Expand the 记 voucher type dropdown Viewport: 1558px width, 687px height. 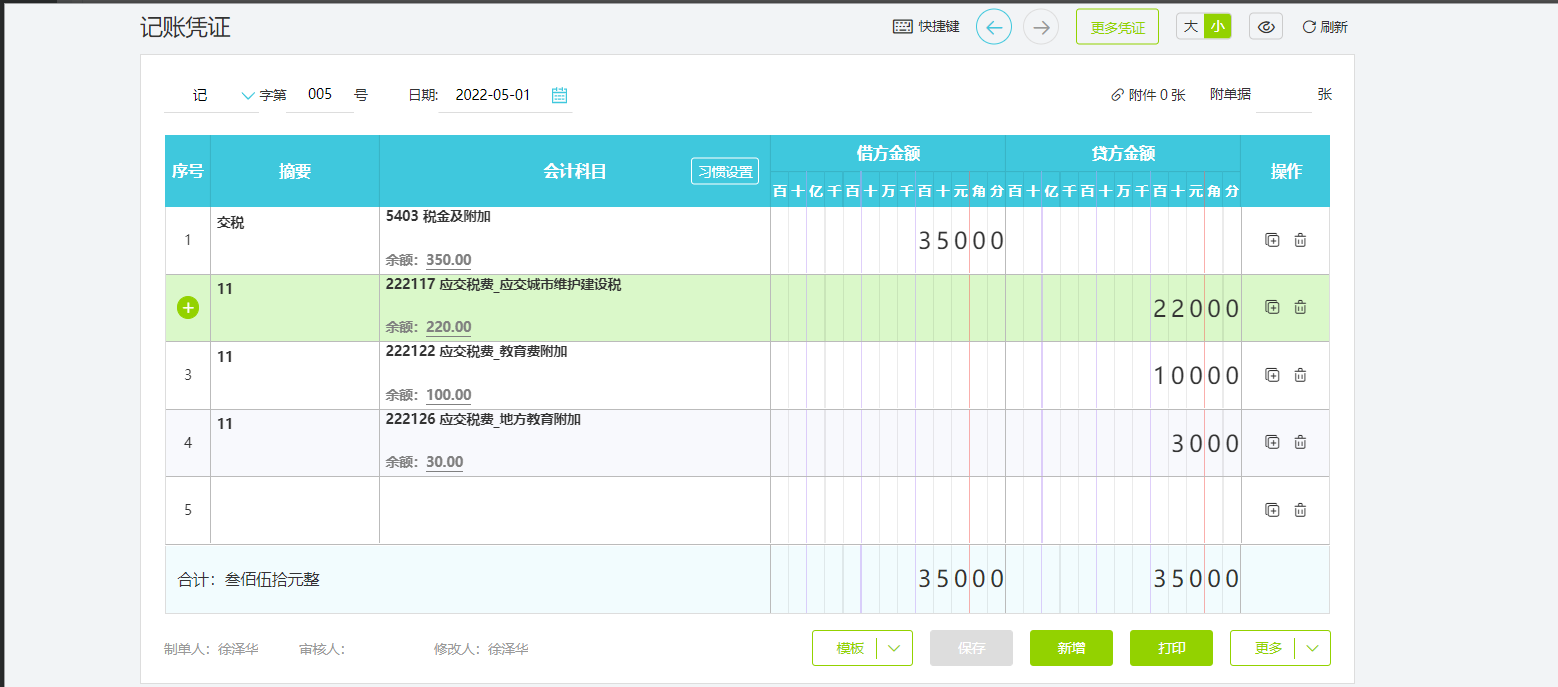pos(248,96)
